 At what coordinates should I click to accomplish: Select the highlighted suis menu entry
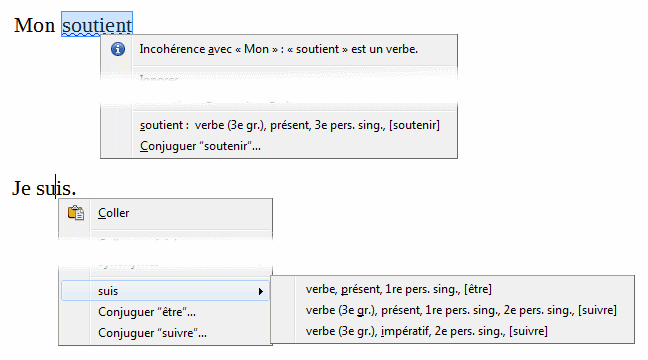[165, 291]
